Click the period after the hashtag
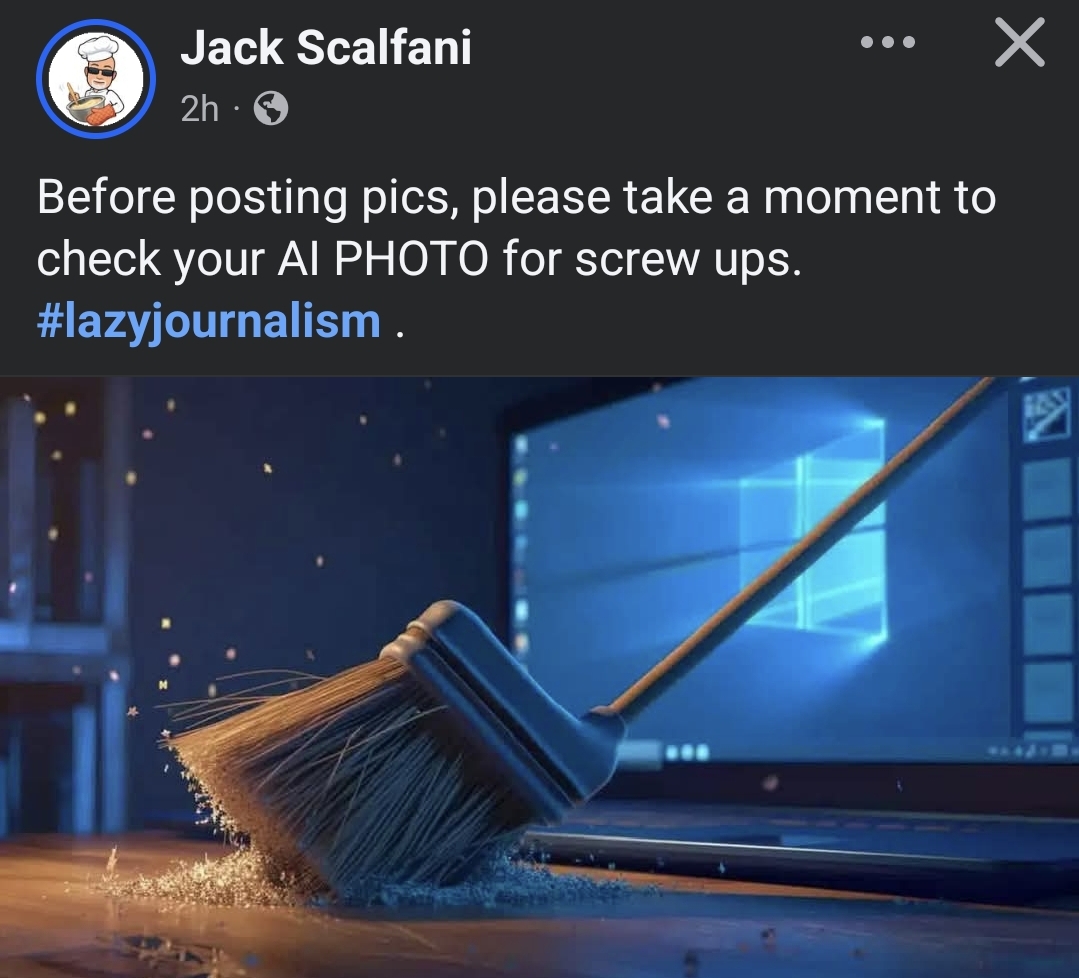 point(399,334)
